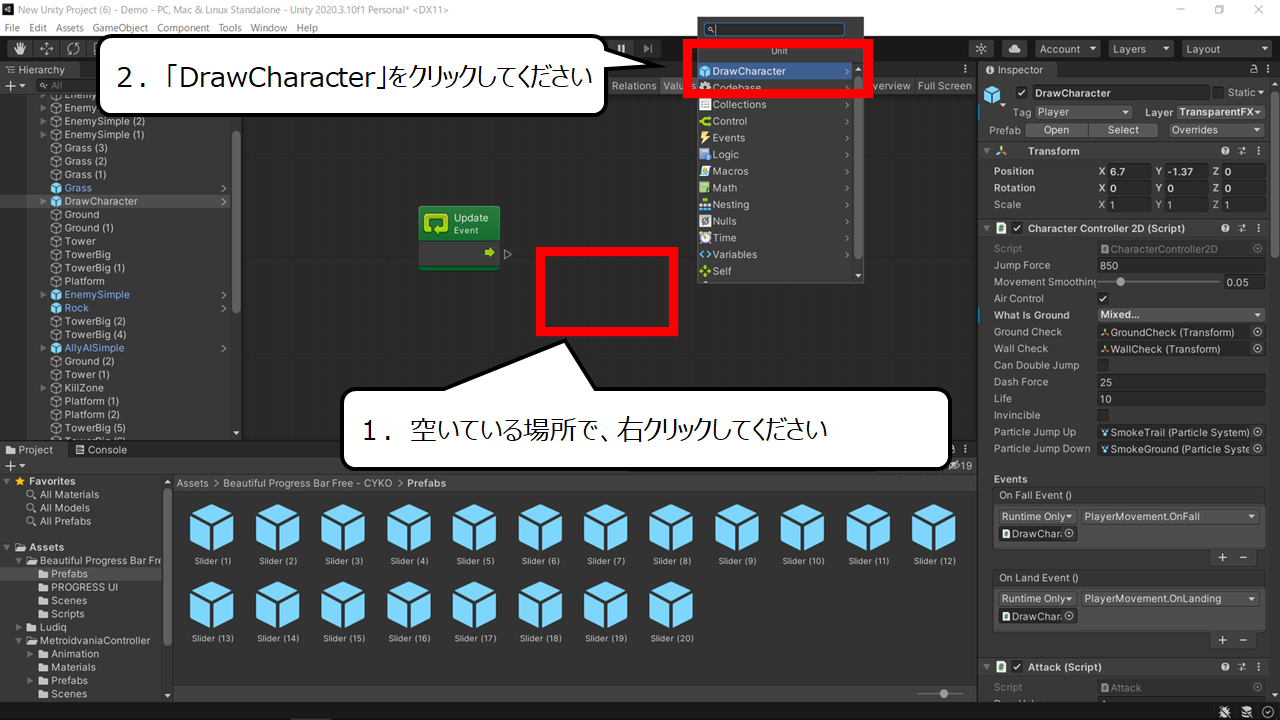Open Transform component preset icon
The image size is (1280, 720).
tap(1242, 151)
